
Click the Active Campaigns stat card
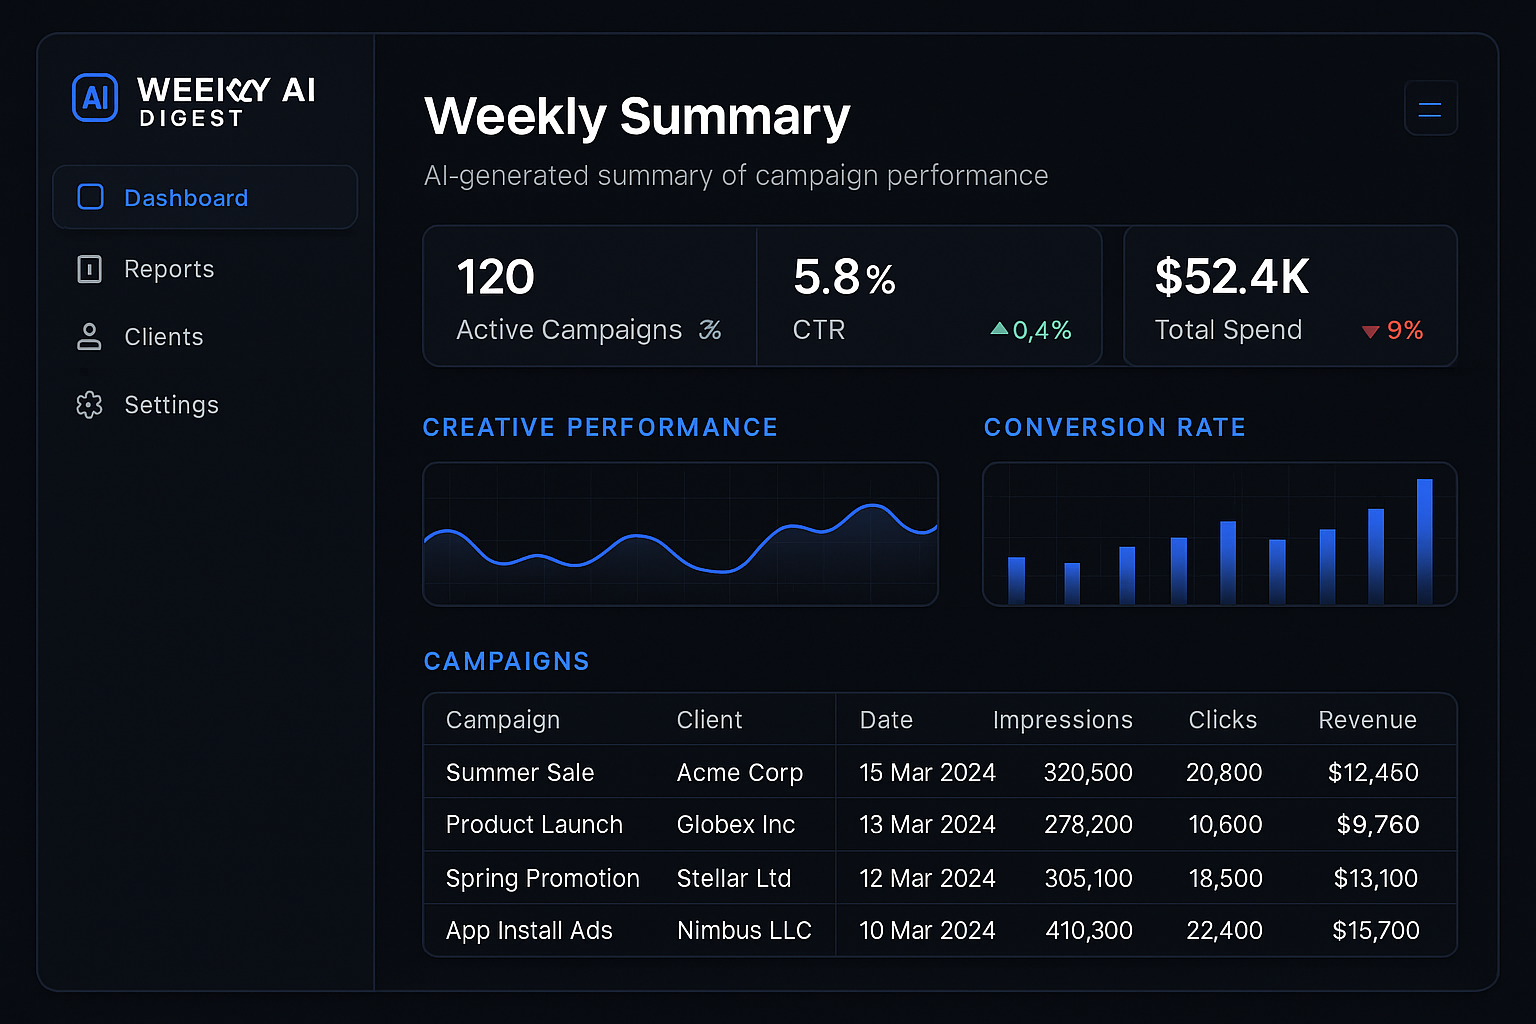tap(589, 295)
